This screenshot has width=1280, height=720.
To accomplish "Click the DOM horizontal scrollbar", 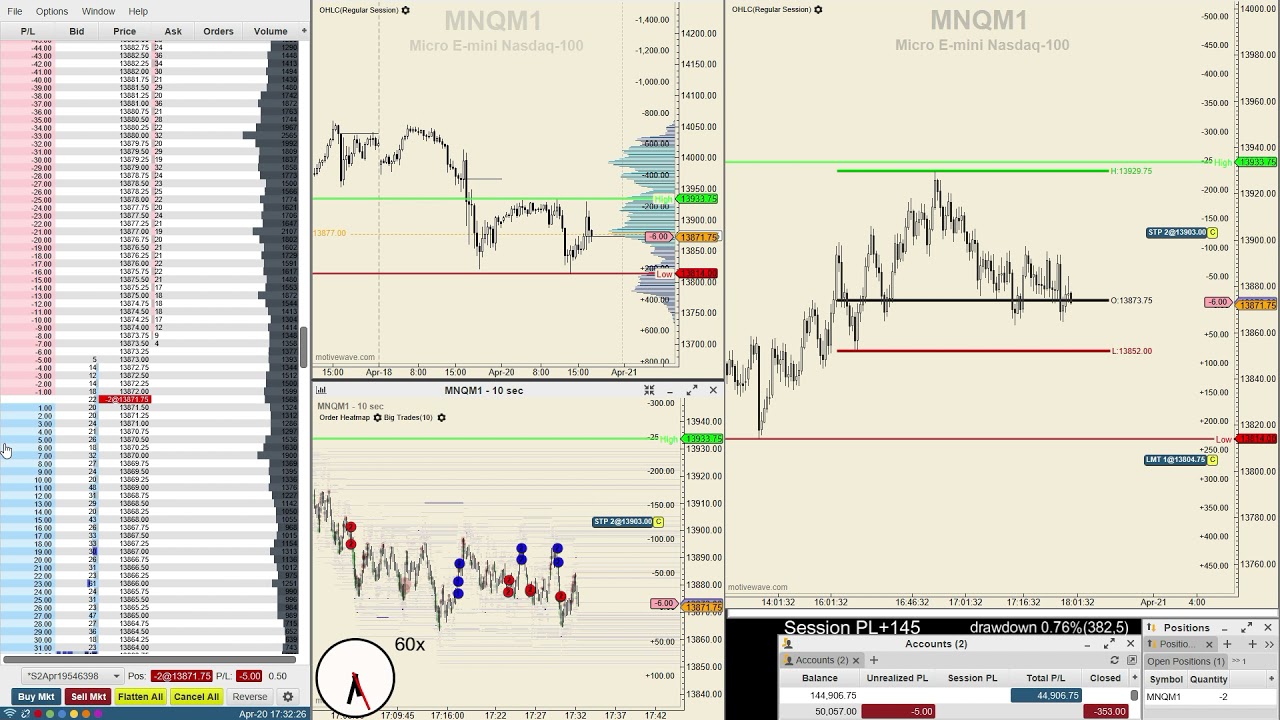I will point(148,659).
